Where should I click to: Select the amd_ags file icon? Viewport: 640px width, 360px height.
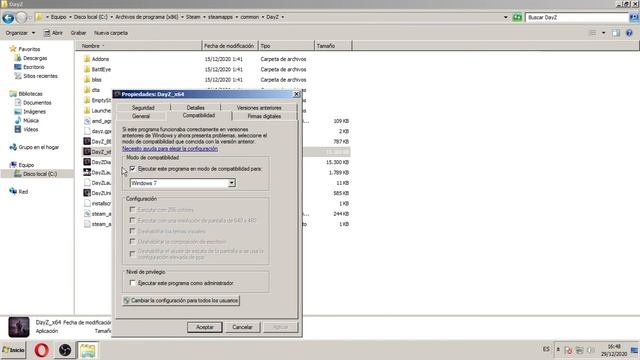[87, 121]
